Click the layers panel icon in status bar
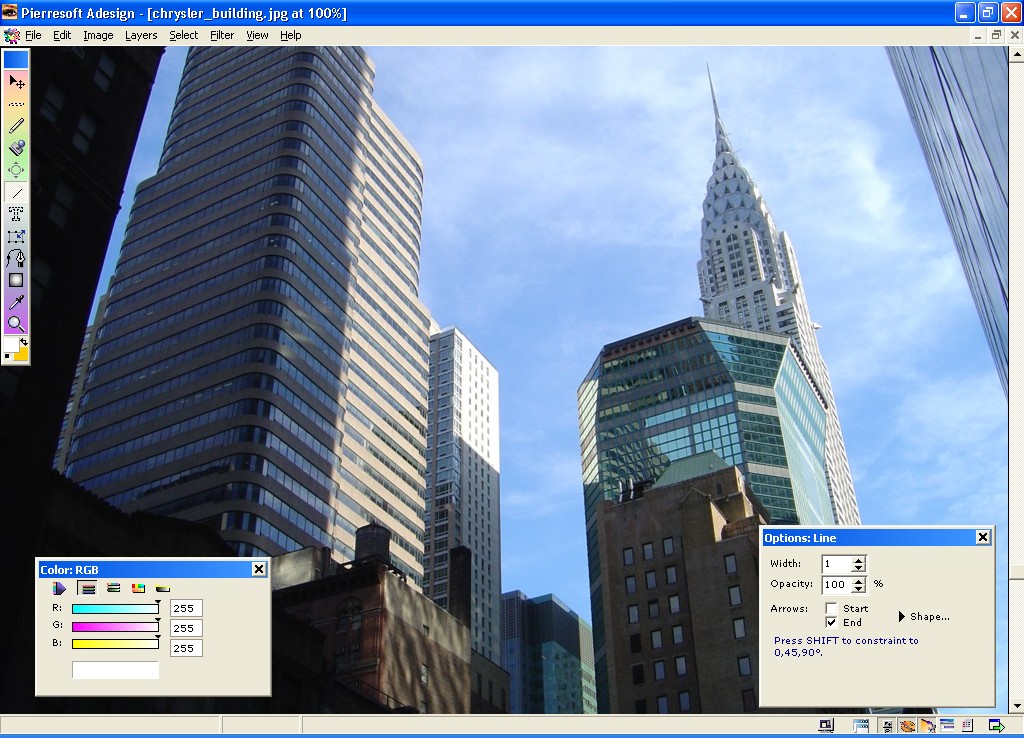 pos(947,726)
